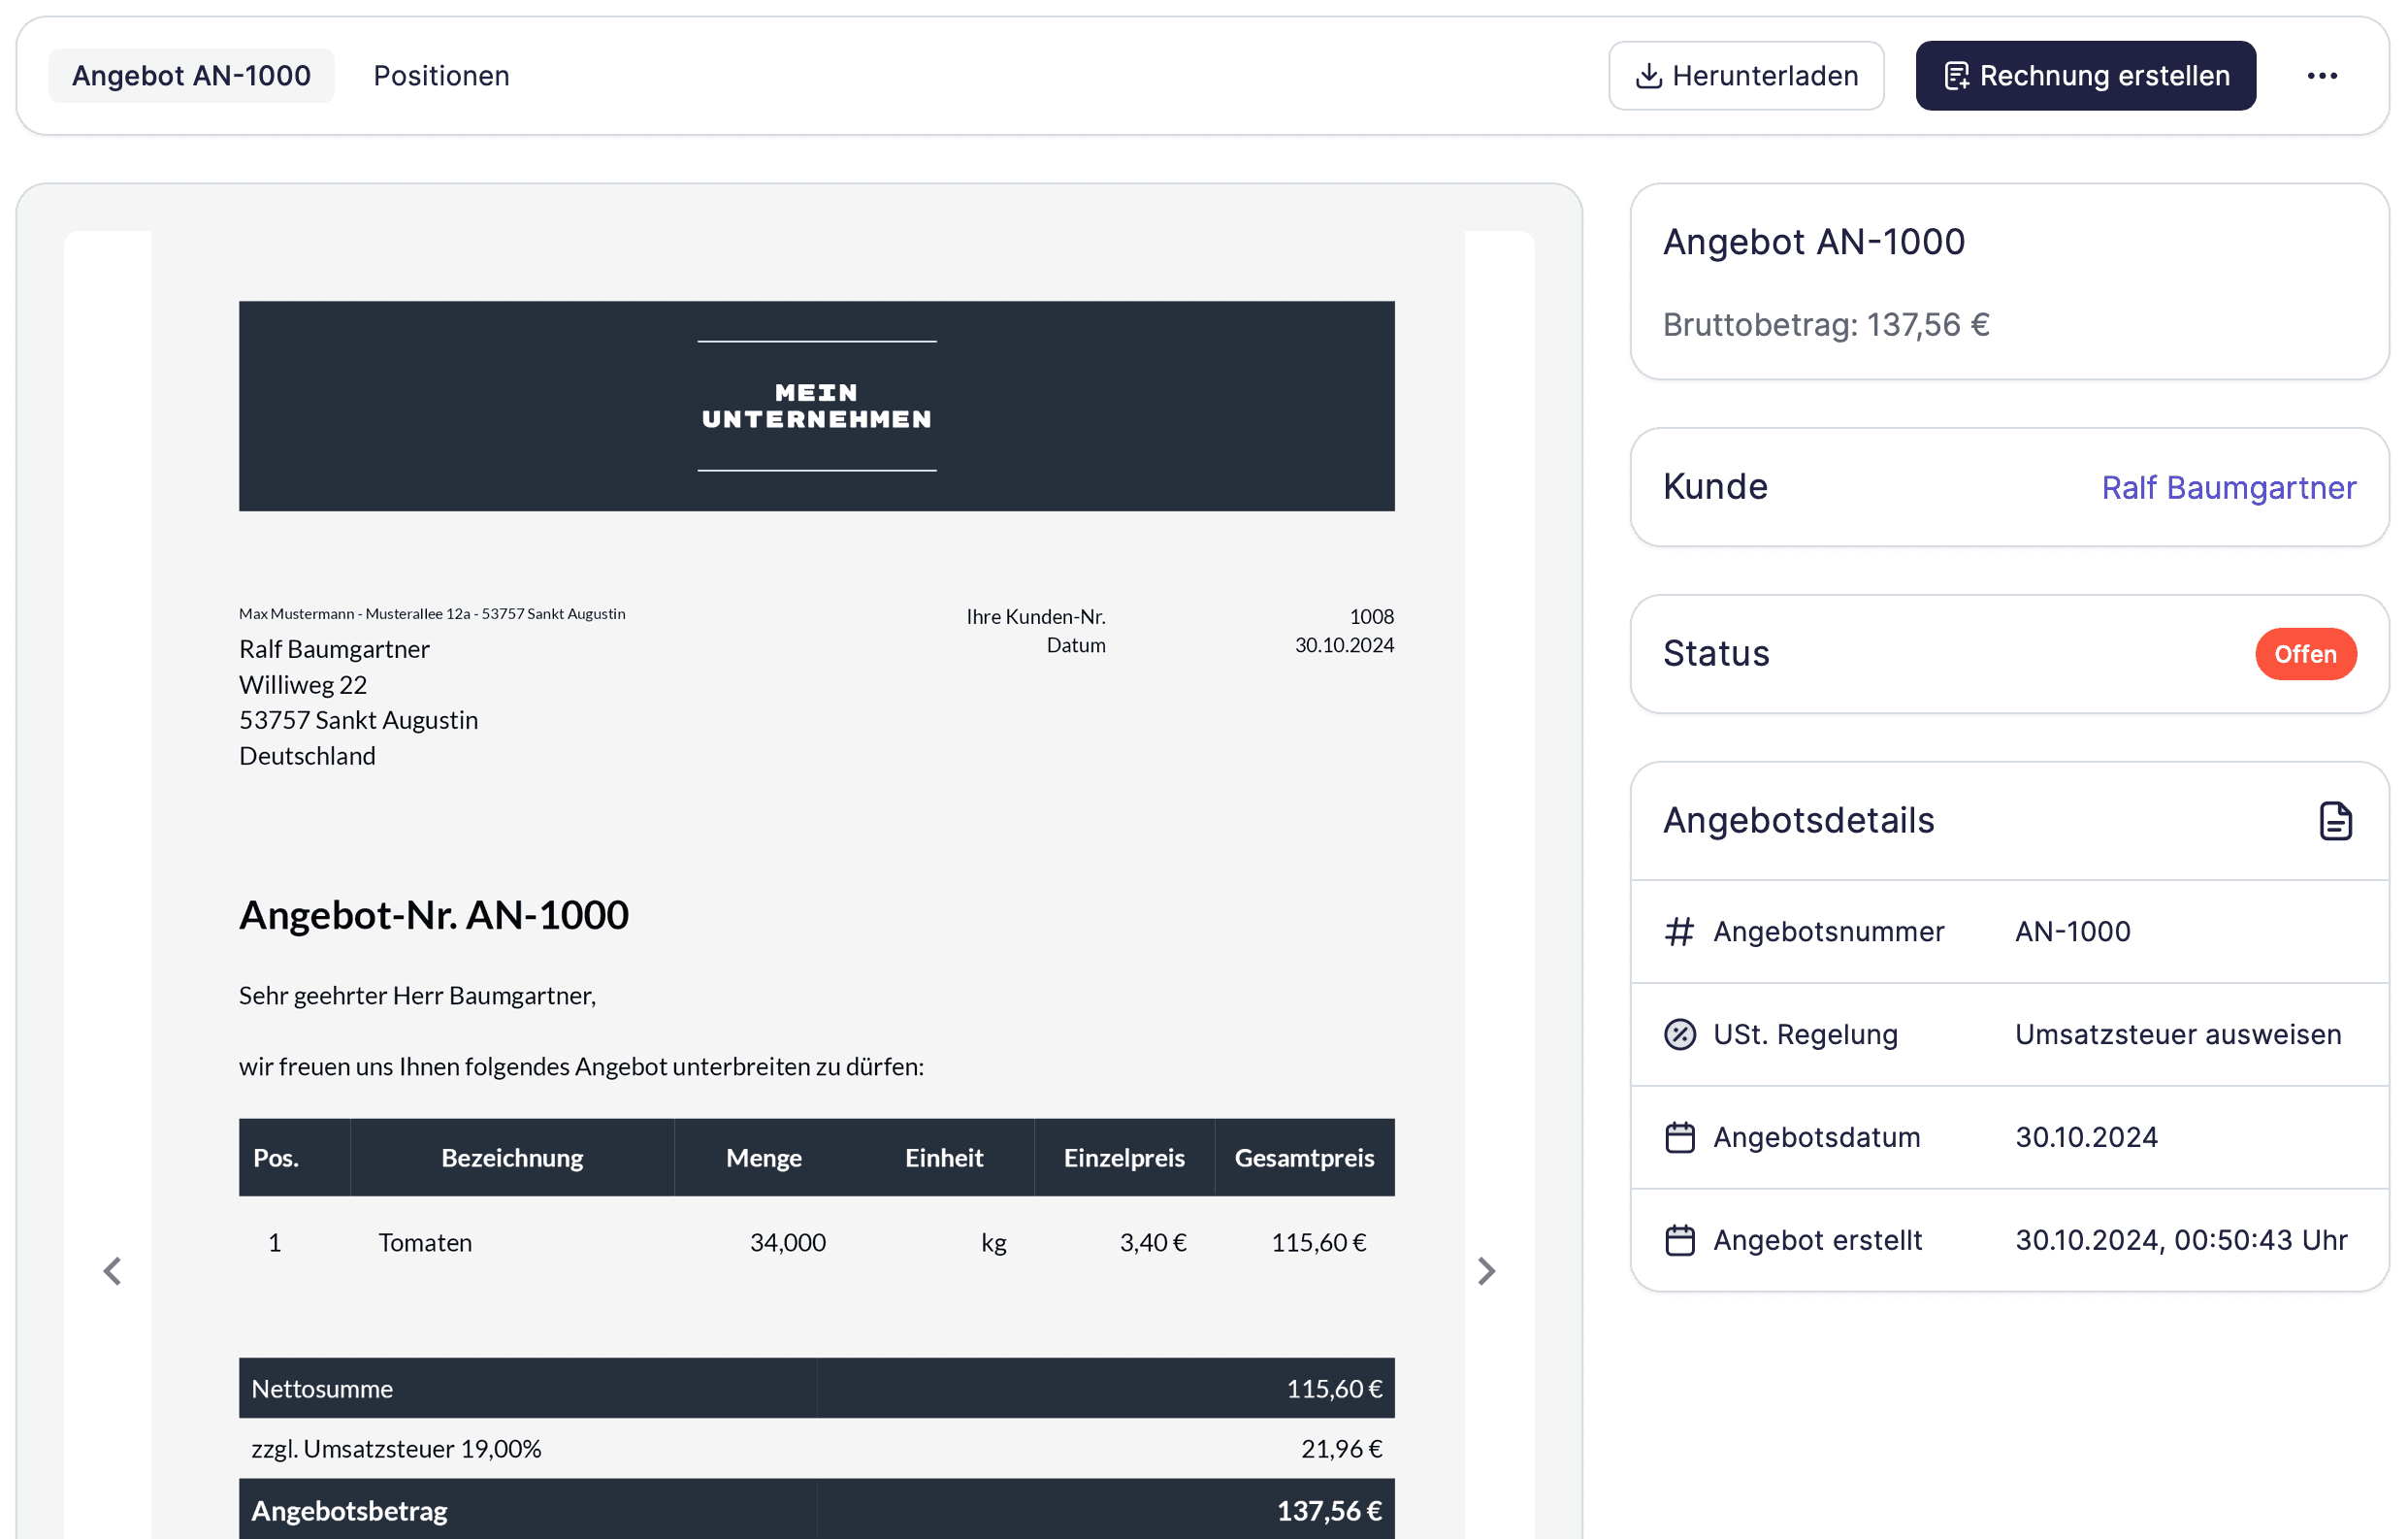The image size is (2408, 1539).
Task: Click the Gesamtpreis value 115,60 € in Tomaten row
Action: coord(1318,1242)
